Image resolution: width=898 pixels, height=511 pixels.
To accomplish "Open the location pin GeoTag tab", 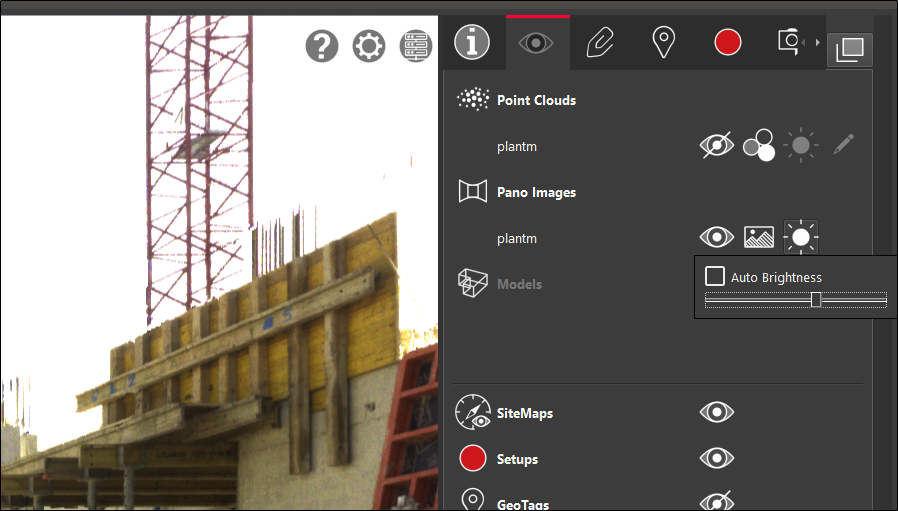I will pos(663,42).
